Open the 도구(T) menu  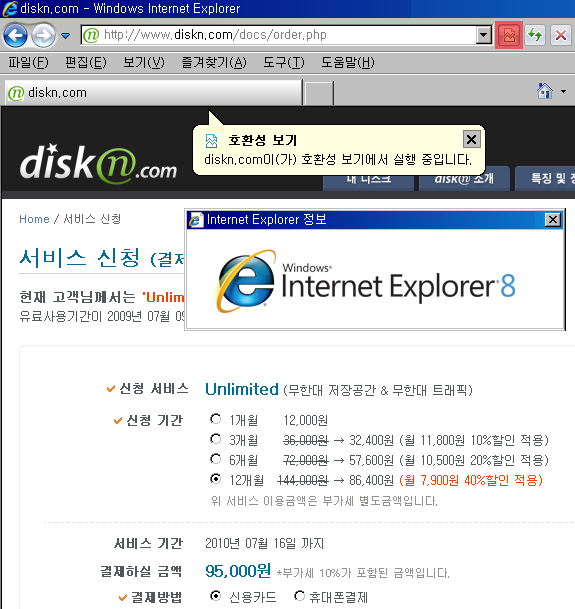(284, 62)
